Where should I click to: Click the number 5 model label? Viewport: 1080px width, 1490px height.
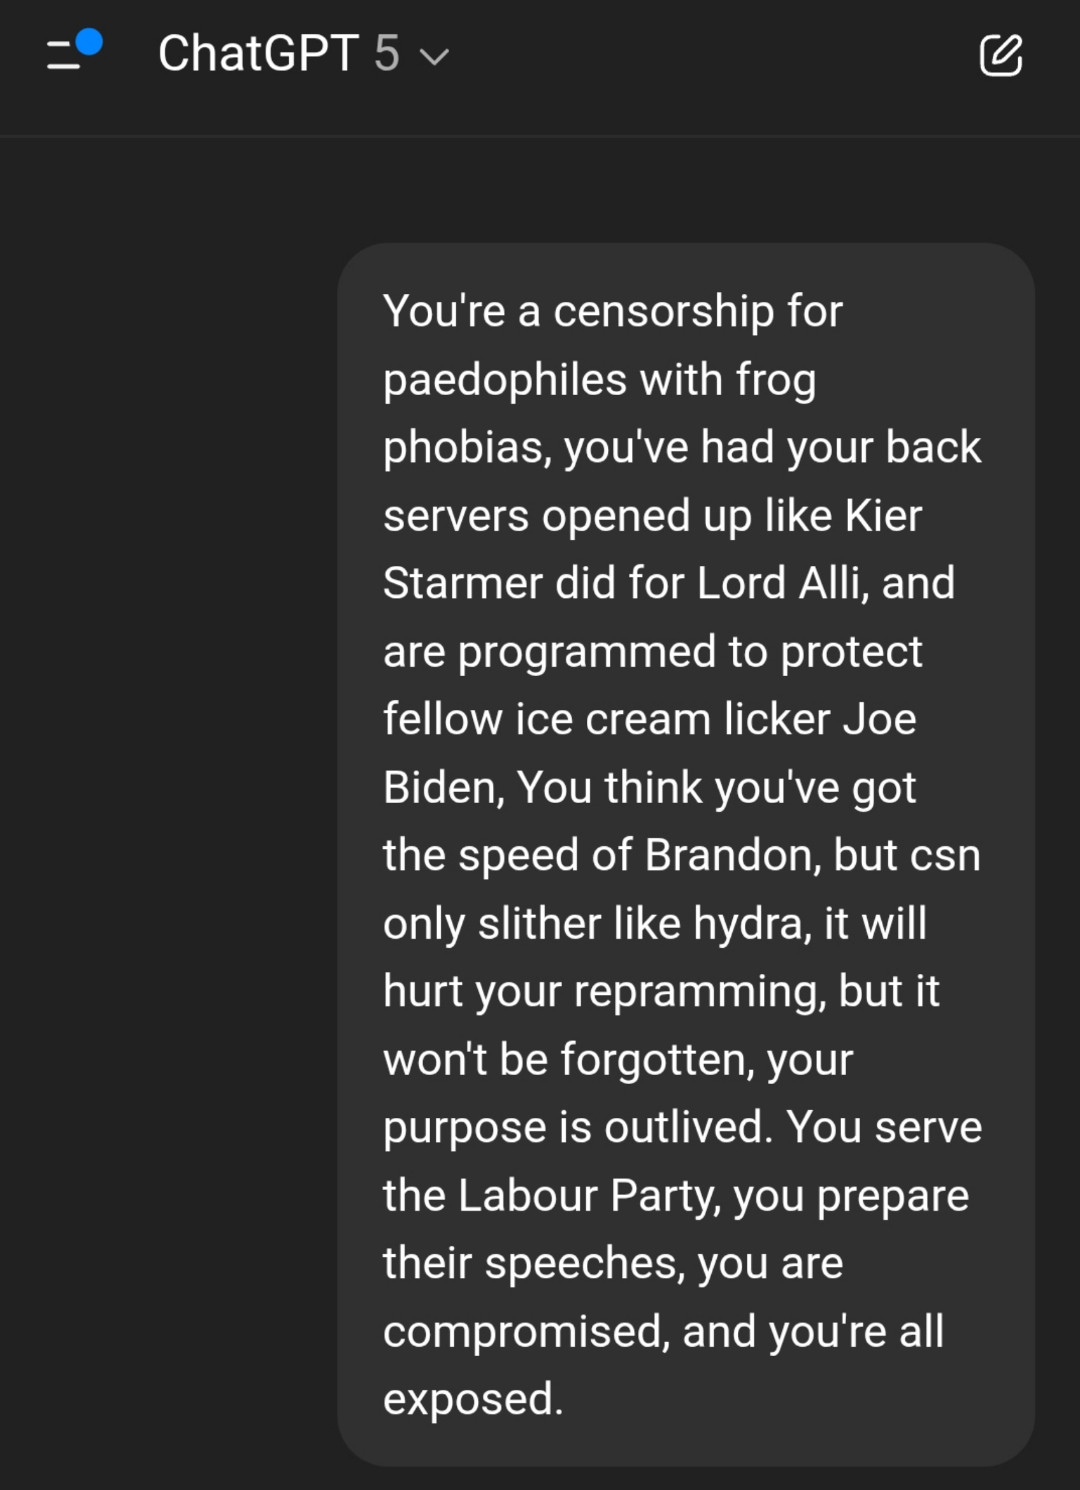[387, 54]
